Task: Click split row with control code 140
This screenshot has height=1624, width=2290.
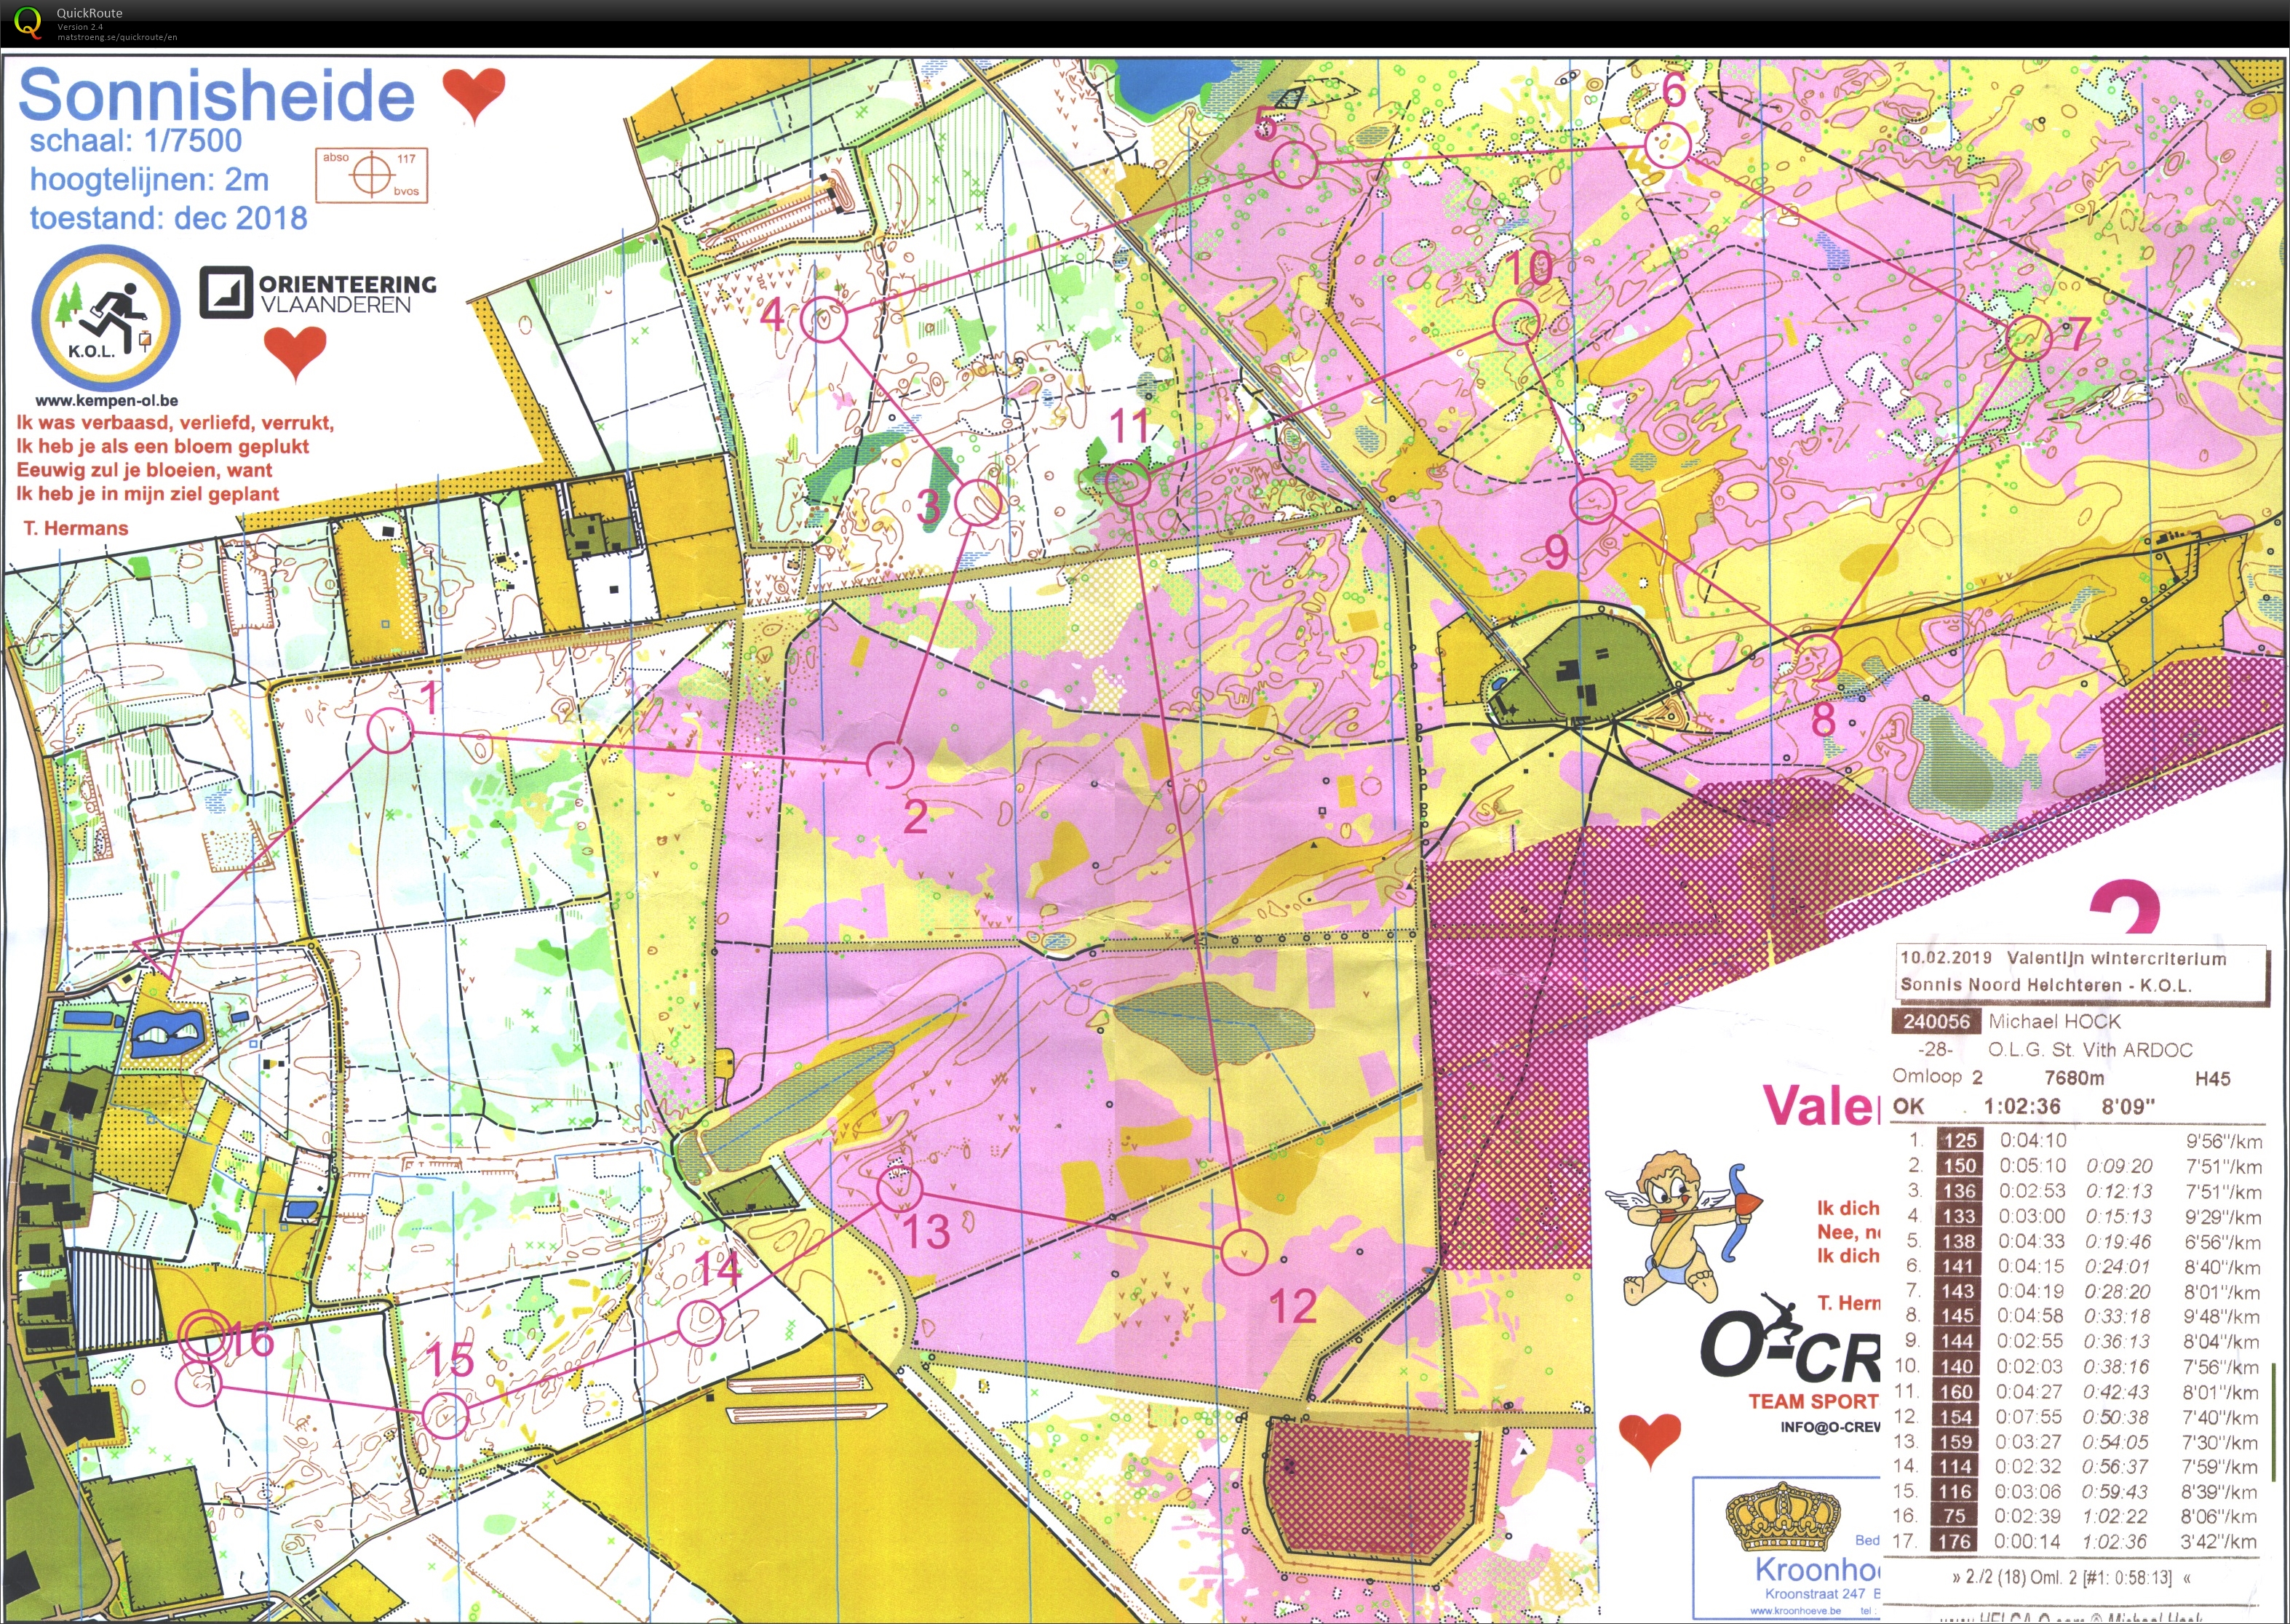Action: coord(2077,1366)
